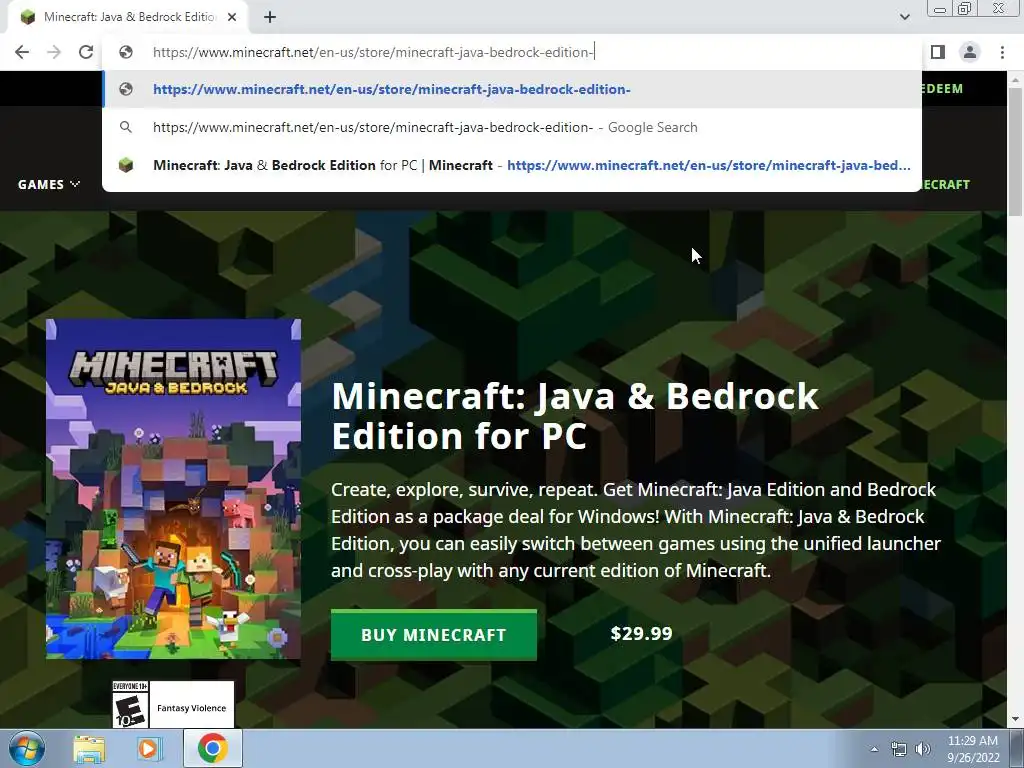The height and width of the screenshot is (768, 1024).
Task: Click the Fantasy Violence rating descriptor
Action: tap(191, 708)
